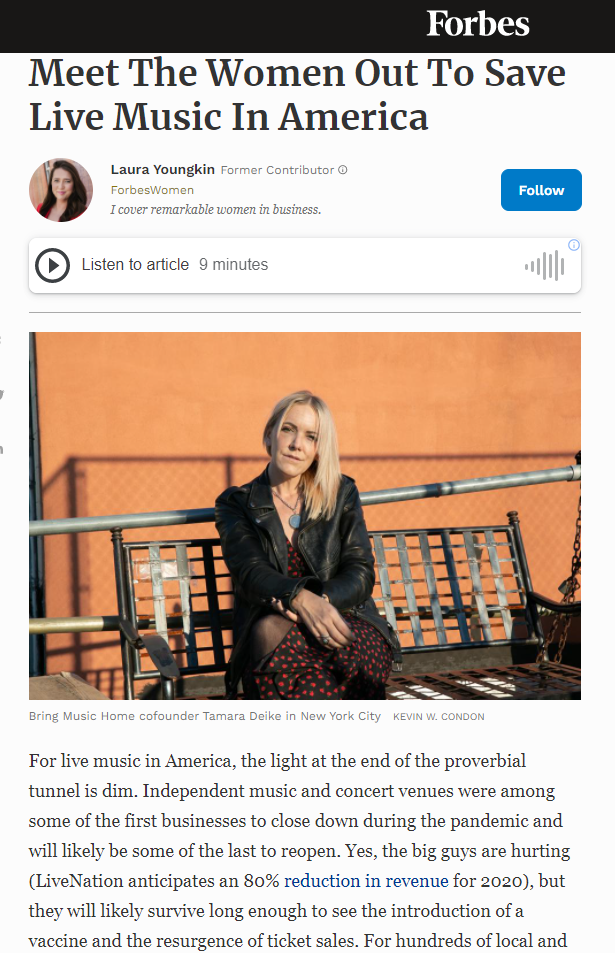Image resolution: width=615 pixels, height=953 pixels.
Task: Click the article headline about live music
Action: (x=297, y=95)
